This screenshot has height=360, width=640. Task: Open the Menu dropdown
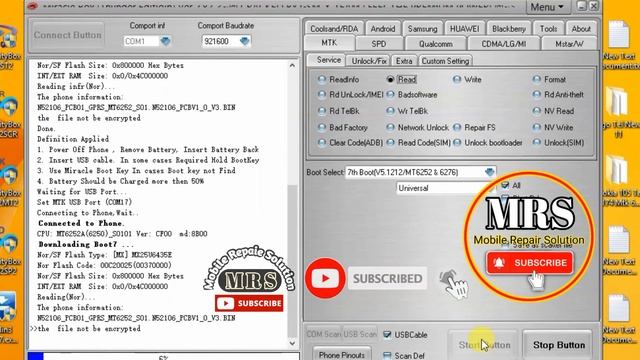[547, 7]
